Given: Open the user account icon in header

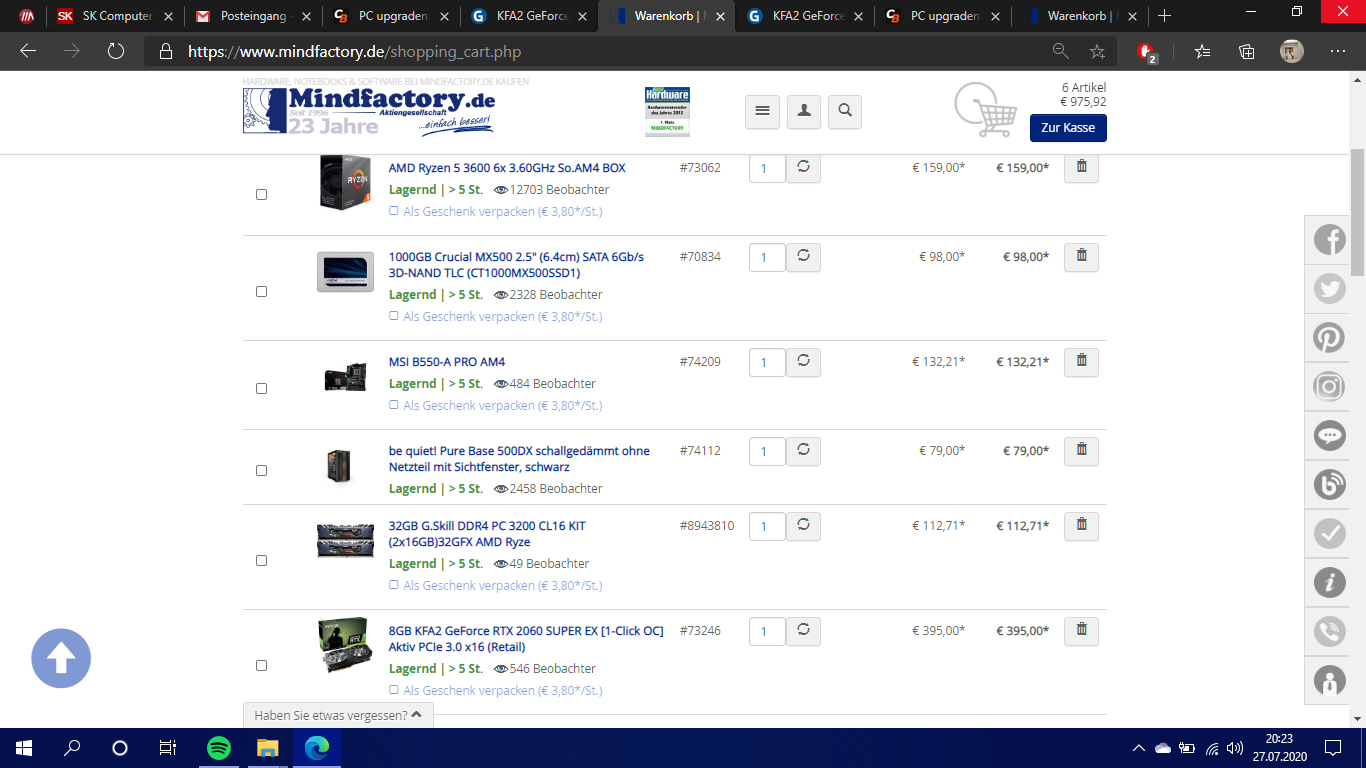Looking at the screenshot, I should 803,112.
